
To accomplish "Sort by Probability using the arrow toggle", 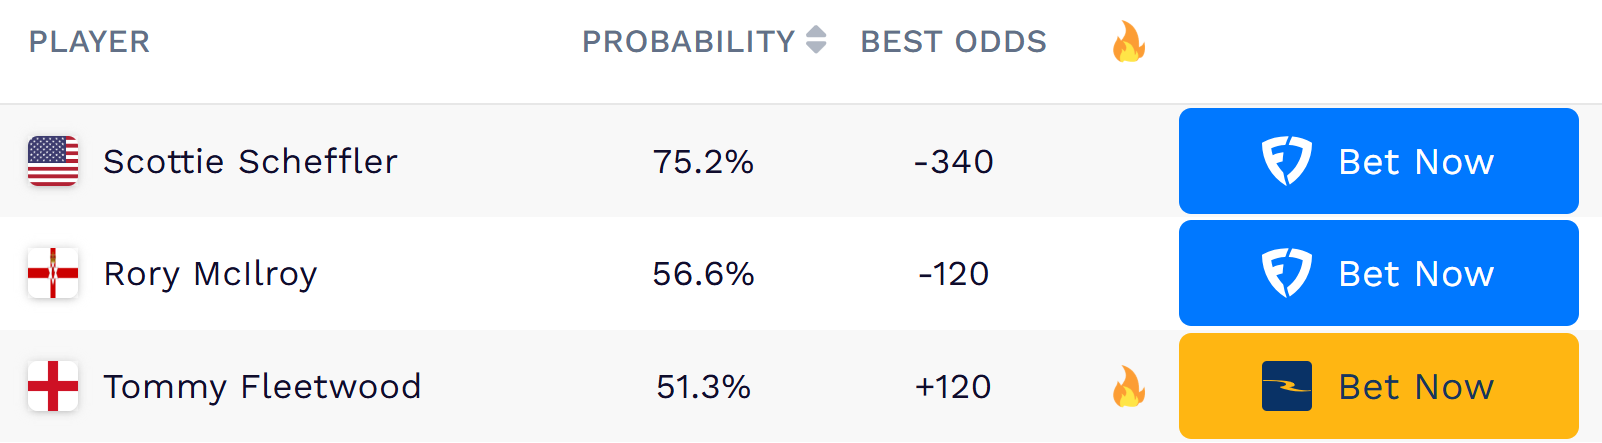I will pos(816,40).
